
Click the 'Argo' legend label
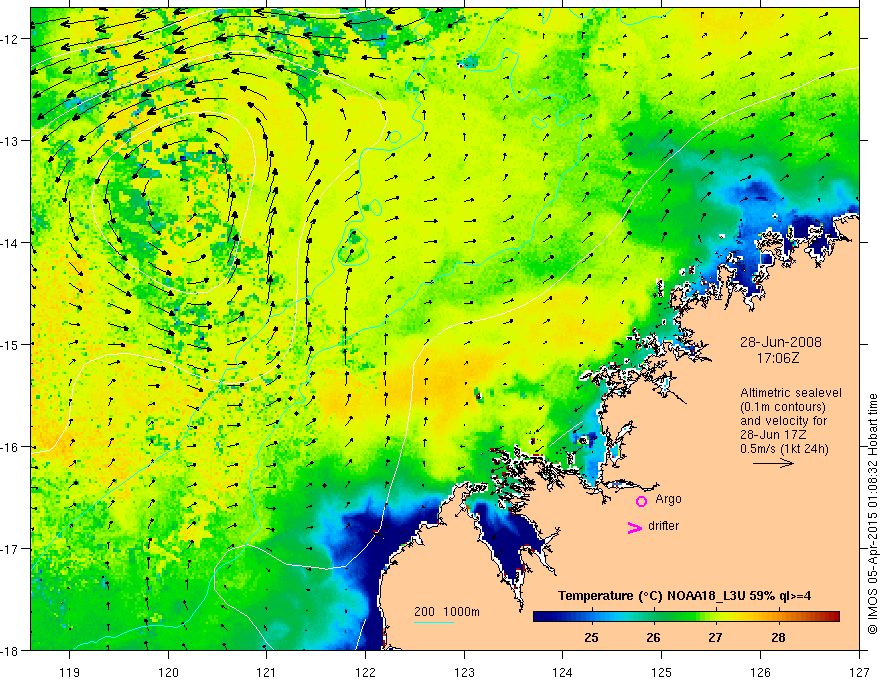click(x=668, y=499)
